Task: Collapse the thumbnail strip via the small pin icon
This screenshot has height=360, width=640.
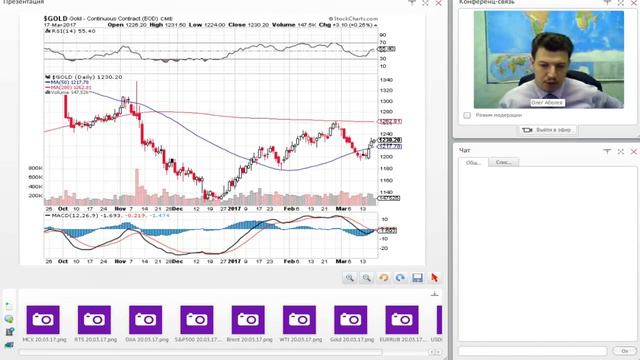Action: pos(434,294)
